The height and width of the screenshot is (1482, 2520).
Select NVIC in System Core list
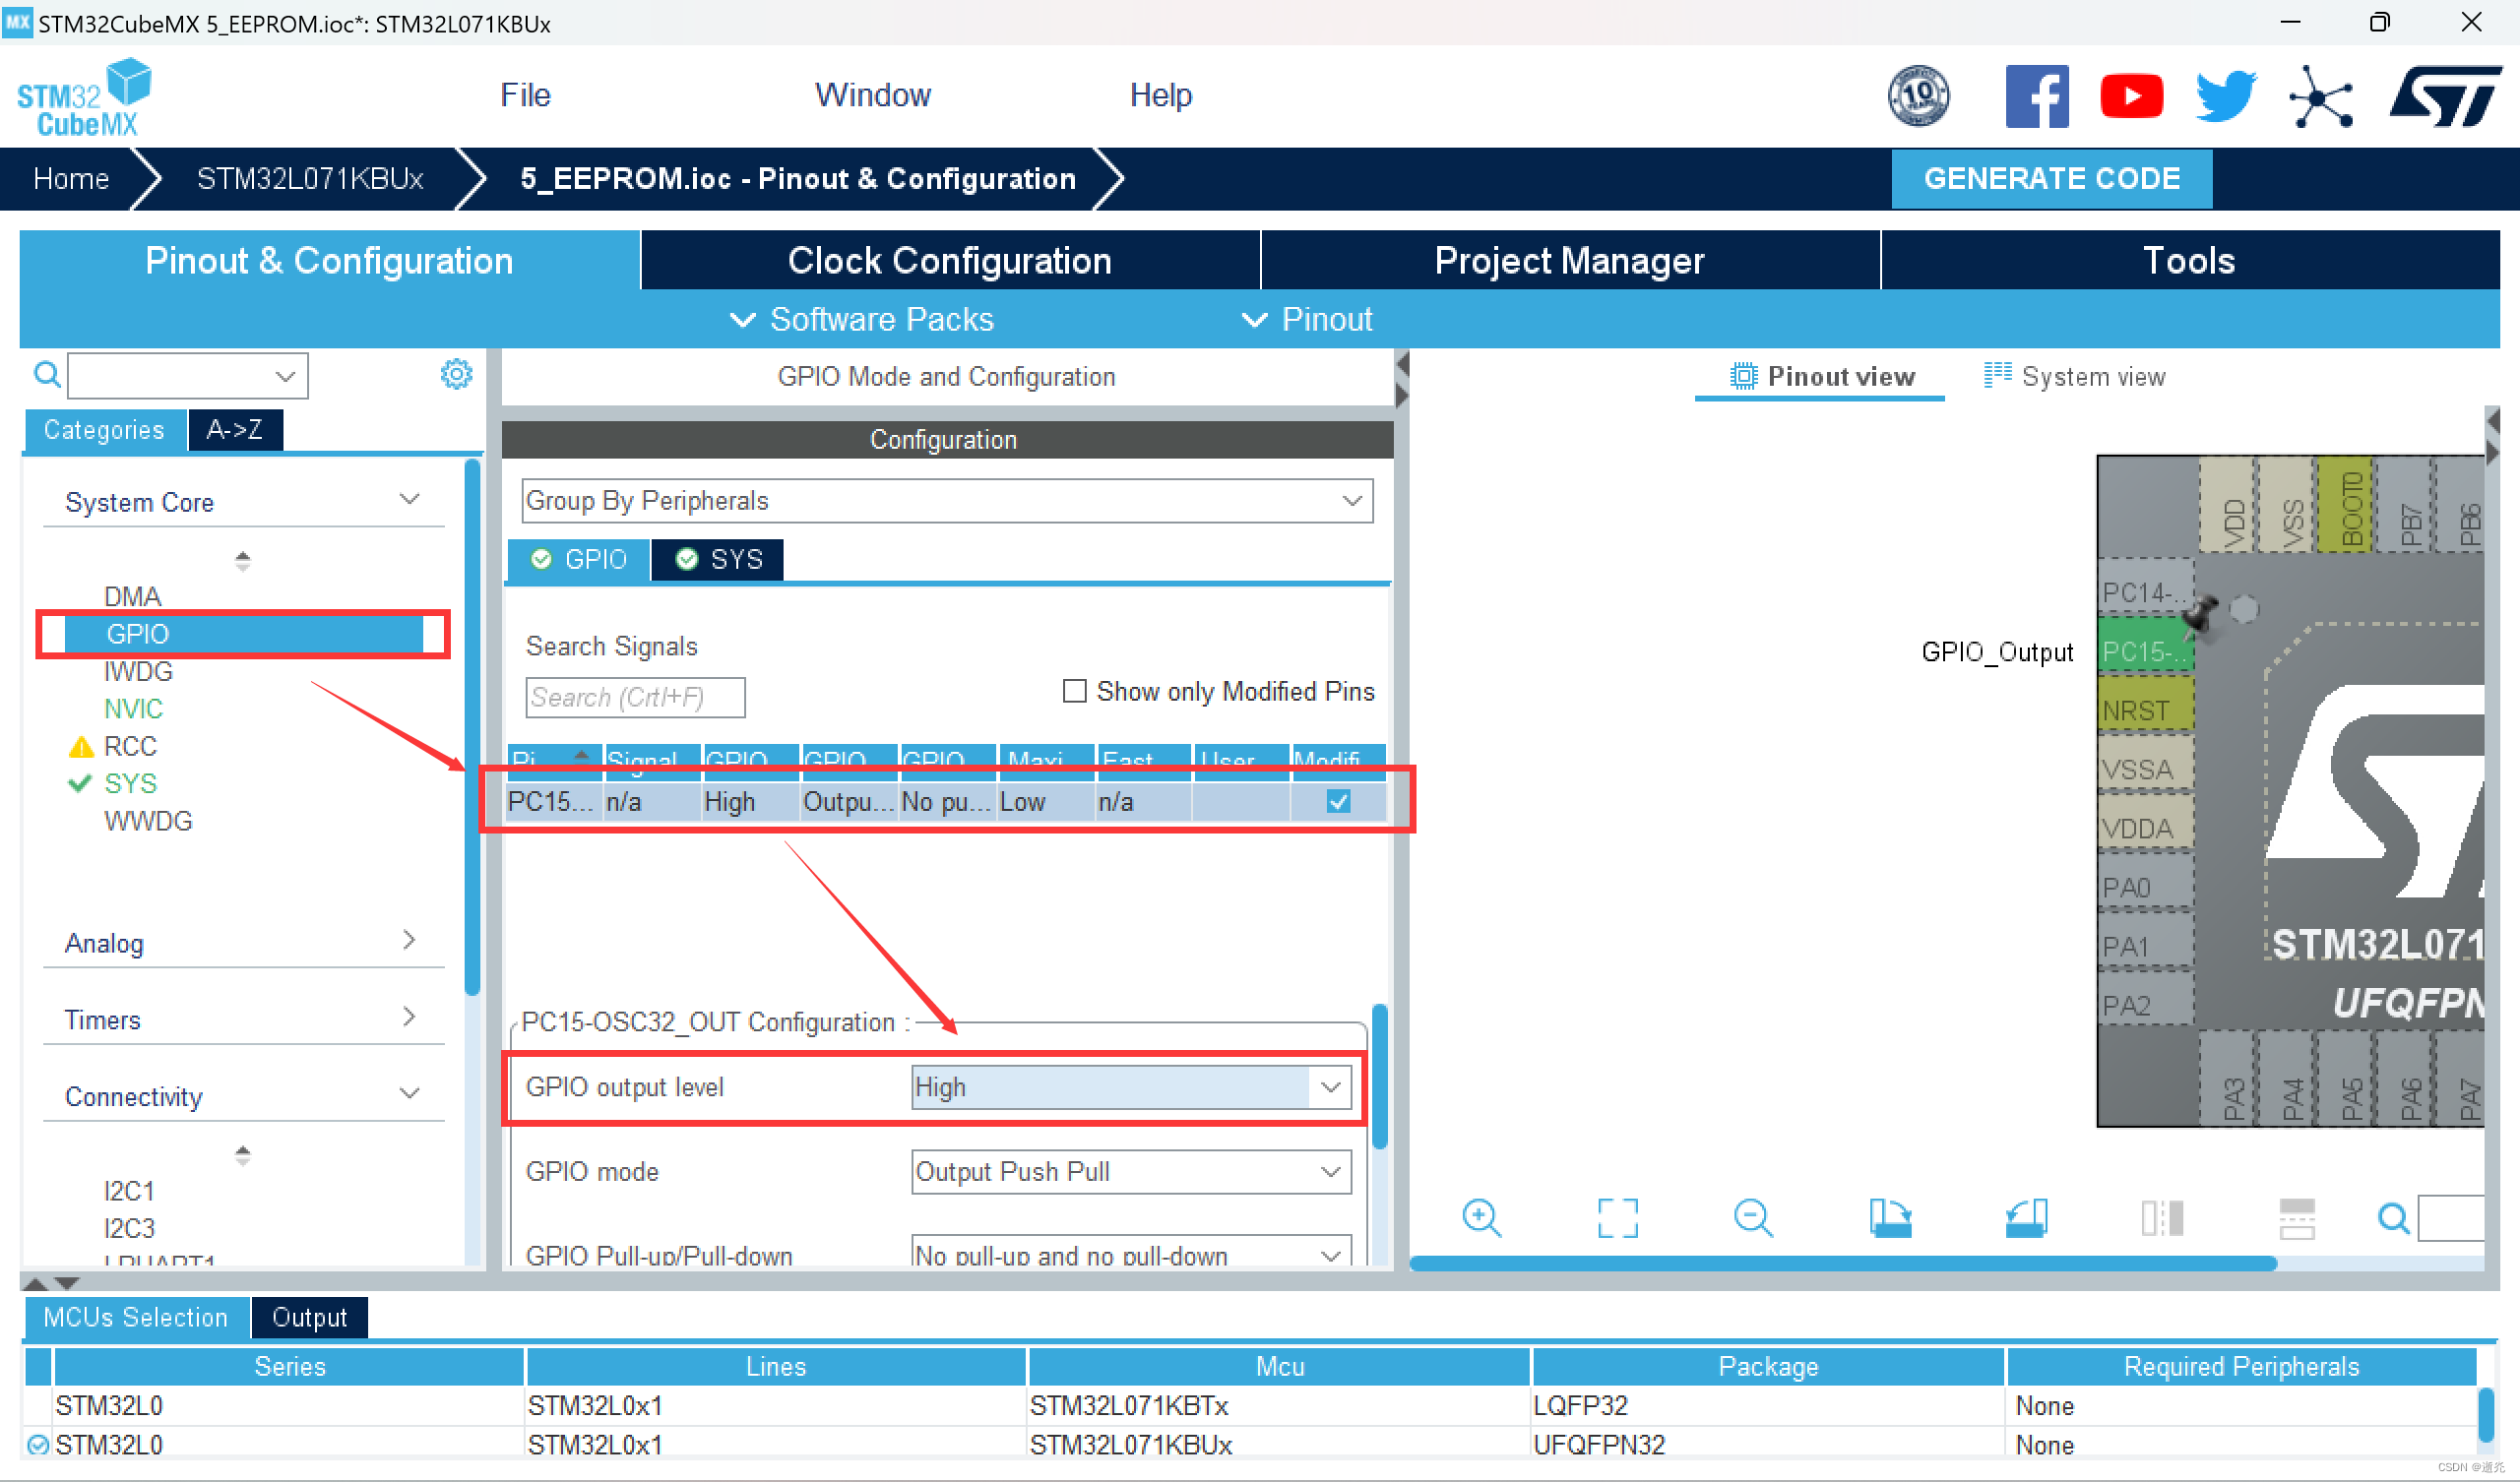(x=133, y=709)
